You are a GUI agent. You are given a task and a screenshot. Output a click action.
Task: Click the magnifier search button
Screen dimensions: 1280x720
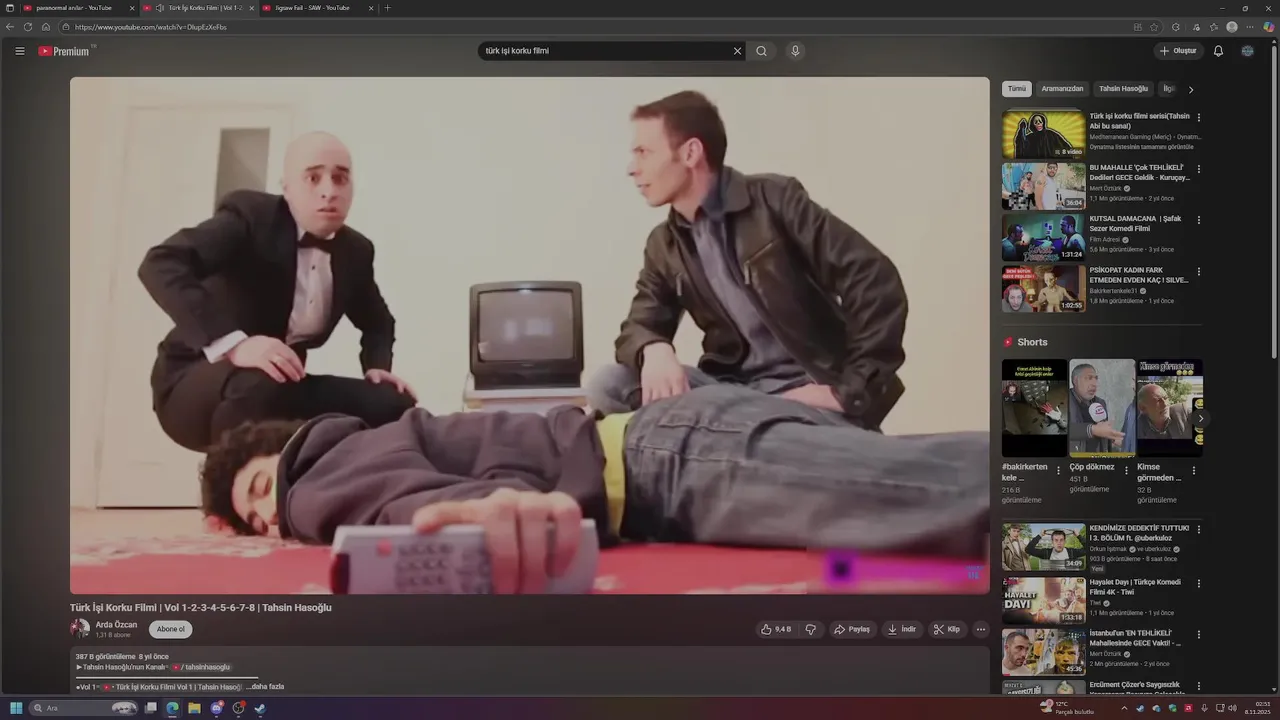[x=762, y=51]
